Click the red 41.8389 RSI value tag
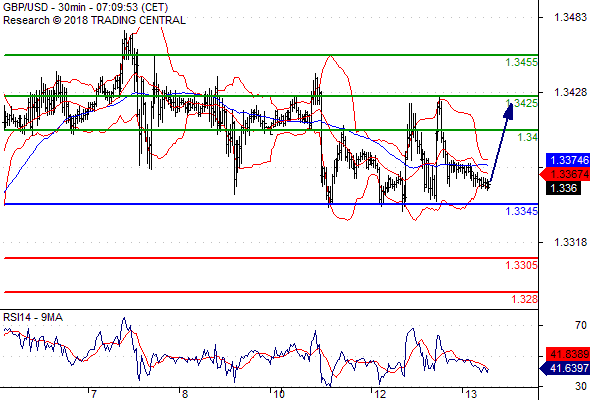 [x=568, y=354]
